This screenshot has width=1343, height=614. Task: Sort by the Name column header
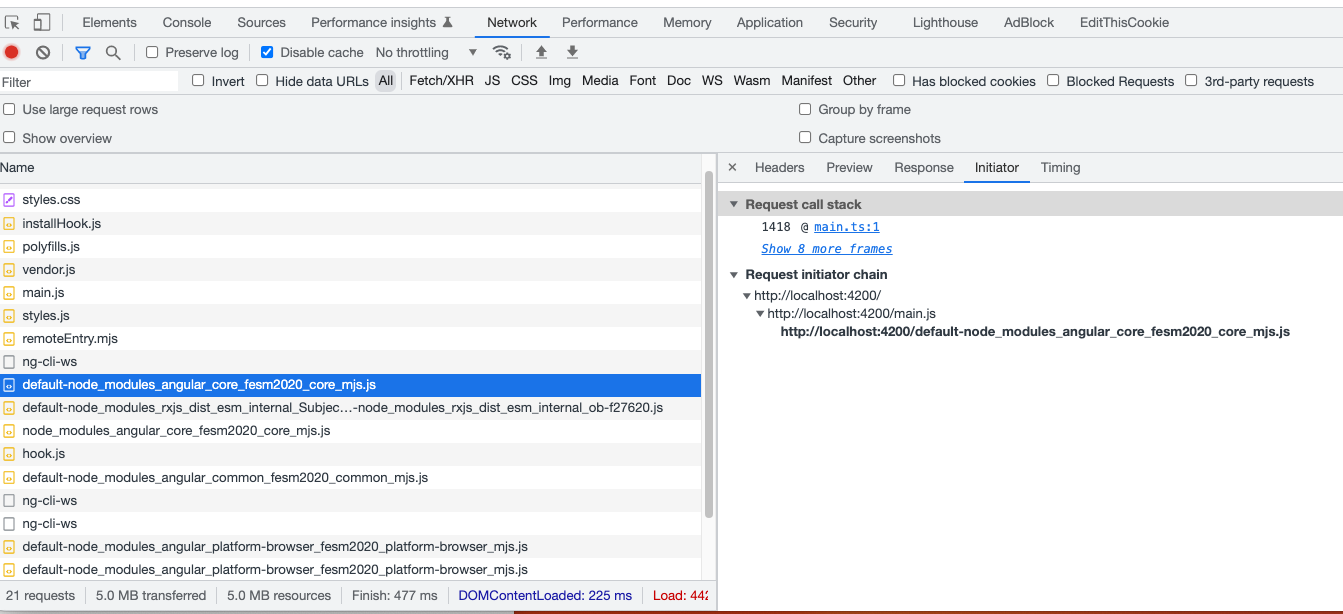(351, 167)
